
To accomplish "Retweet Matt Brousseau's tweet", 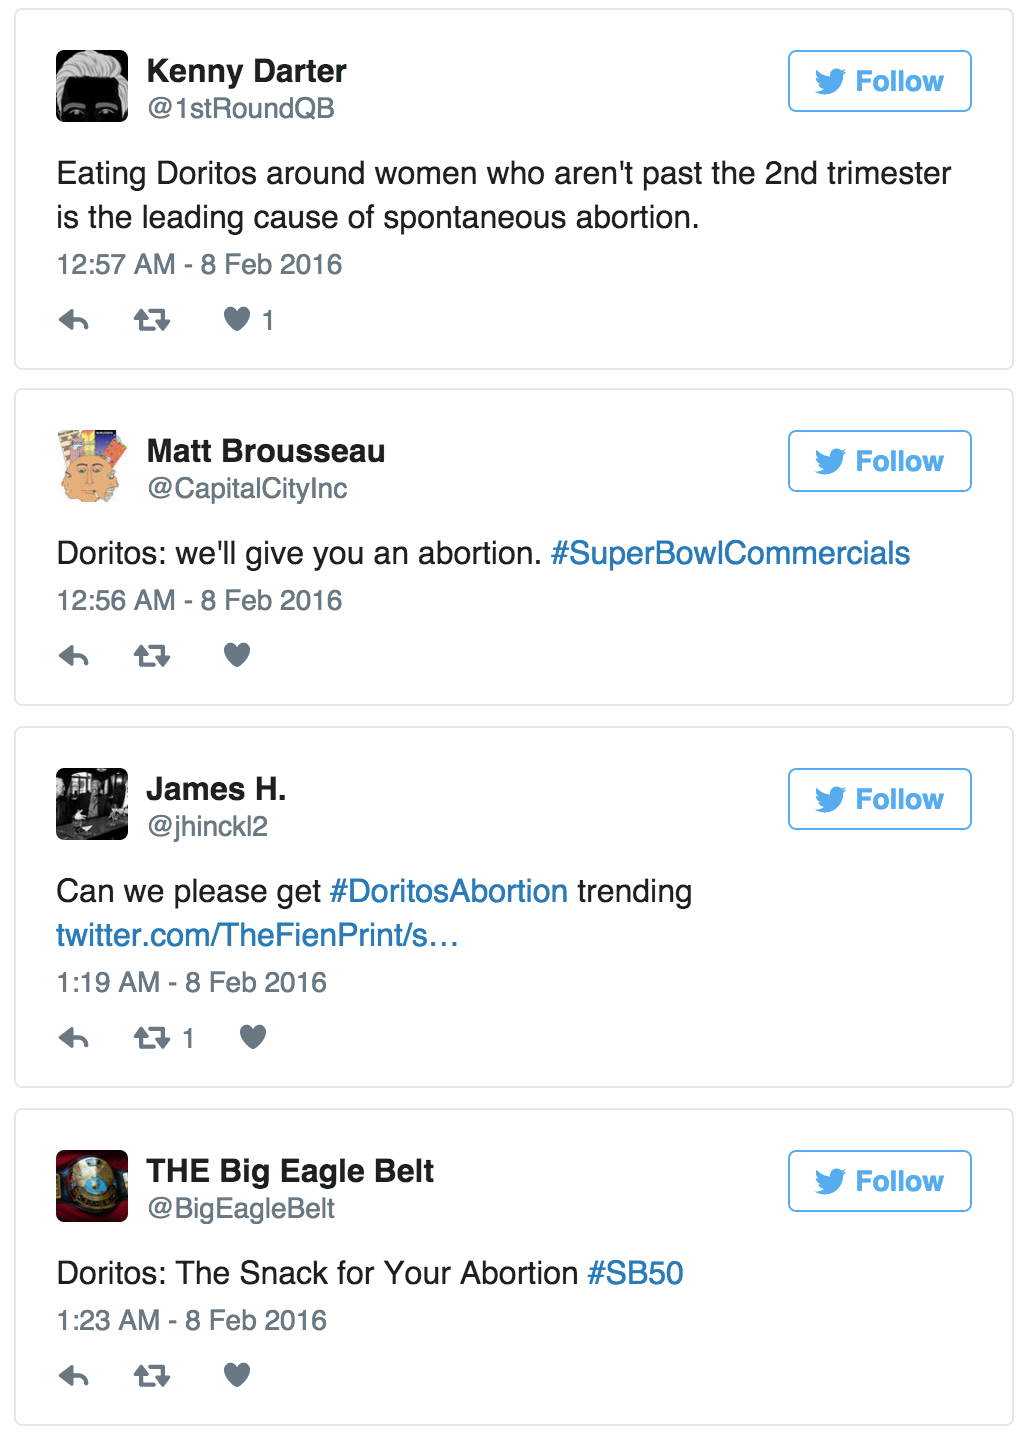I will (152, 656).
